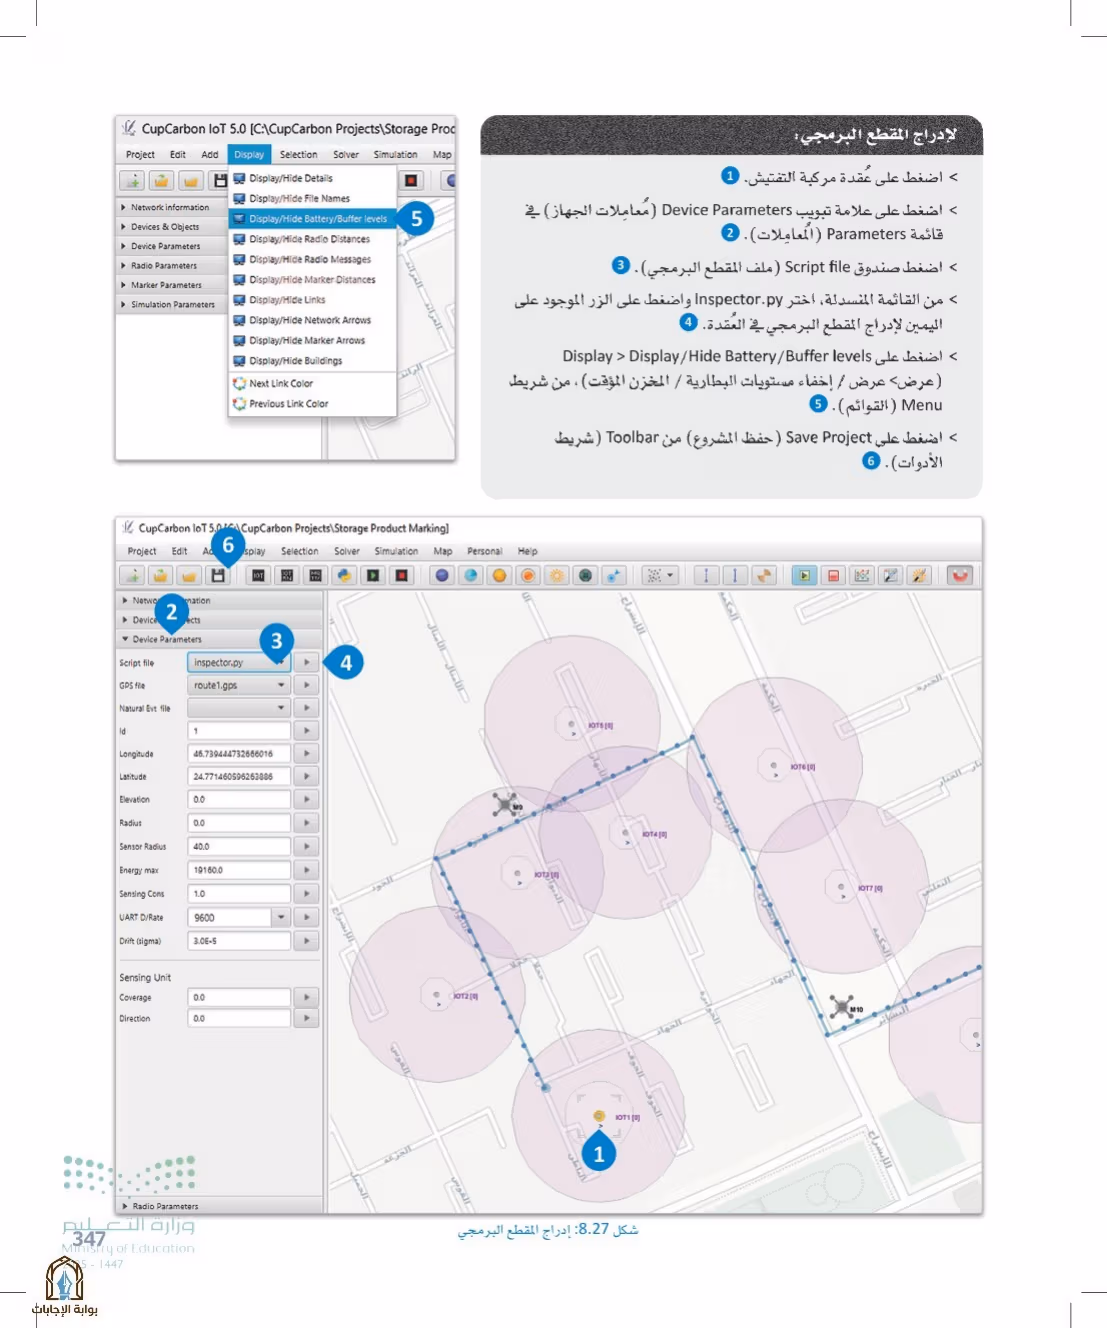Click the Latitude input field
1107x1328 pixels.
tap(239, 776)
